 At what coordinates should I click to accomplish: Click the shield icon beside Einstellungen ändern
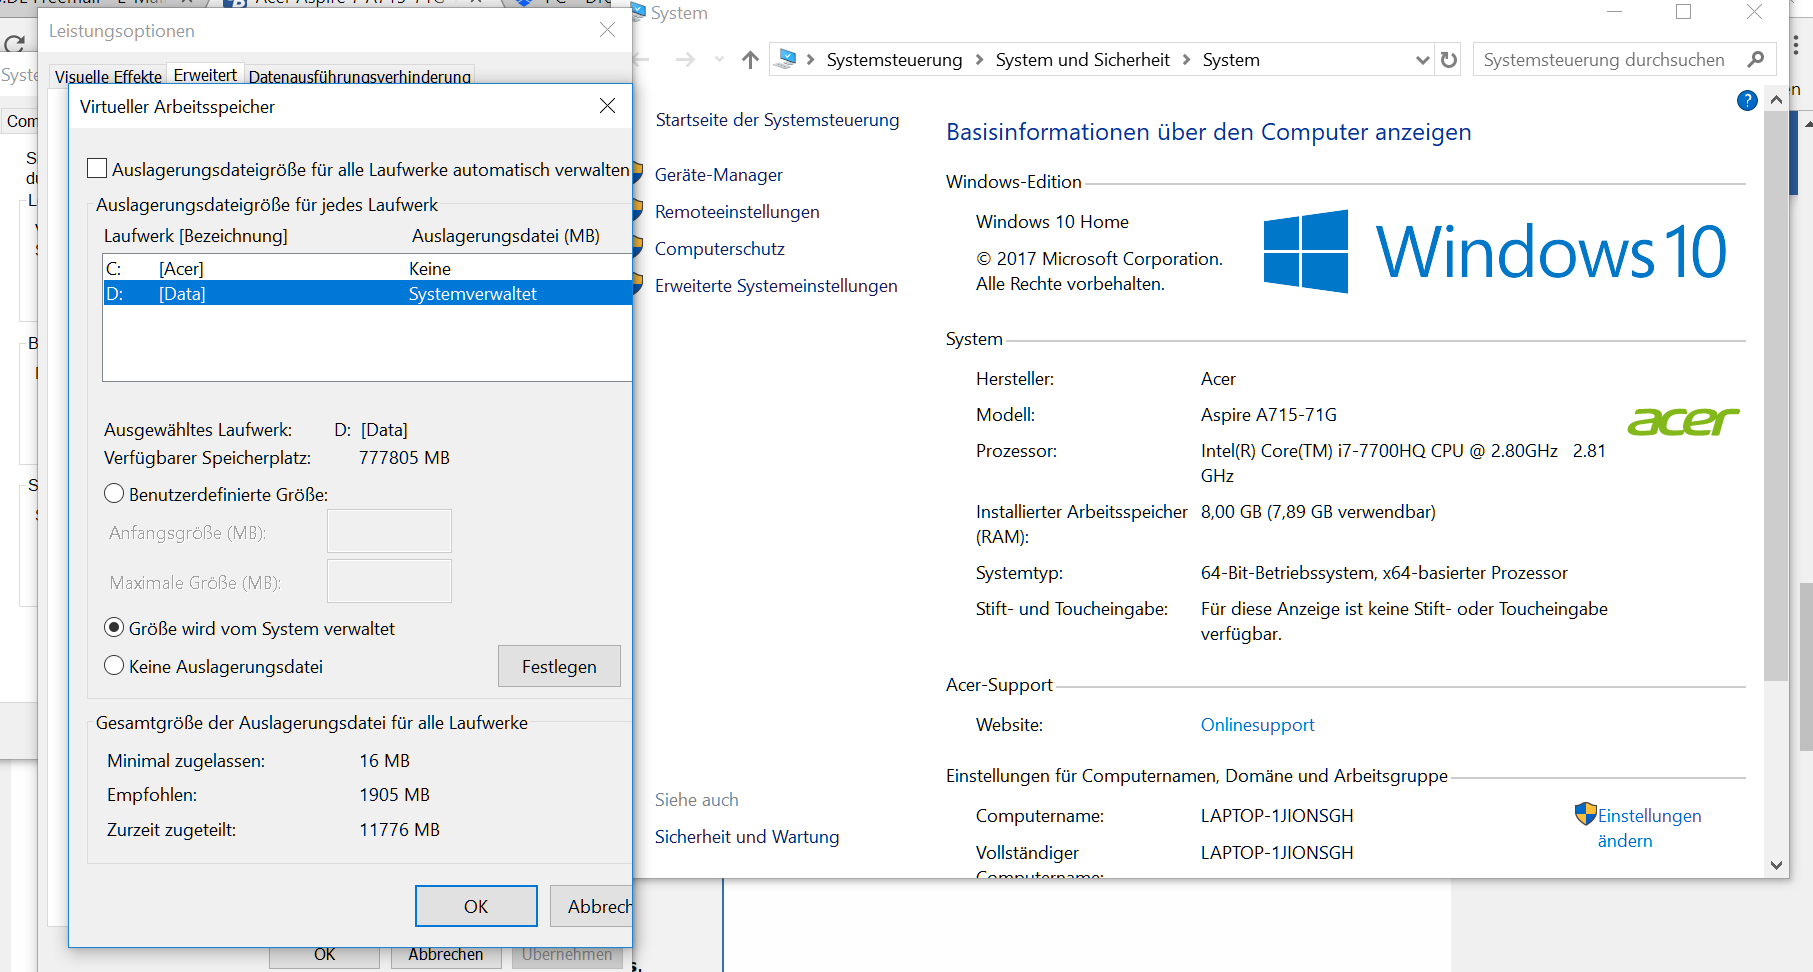[x=1585, y=814]
